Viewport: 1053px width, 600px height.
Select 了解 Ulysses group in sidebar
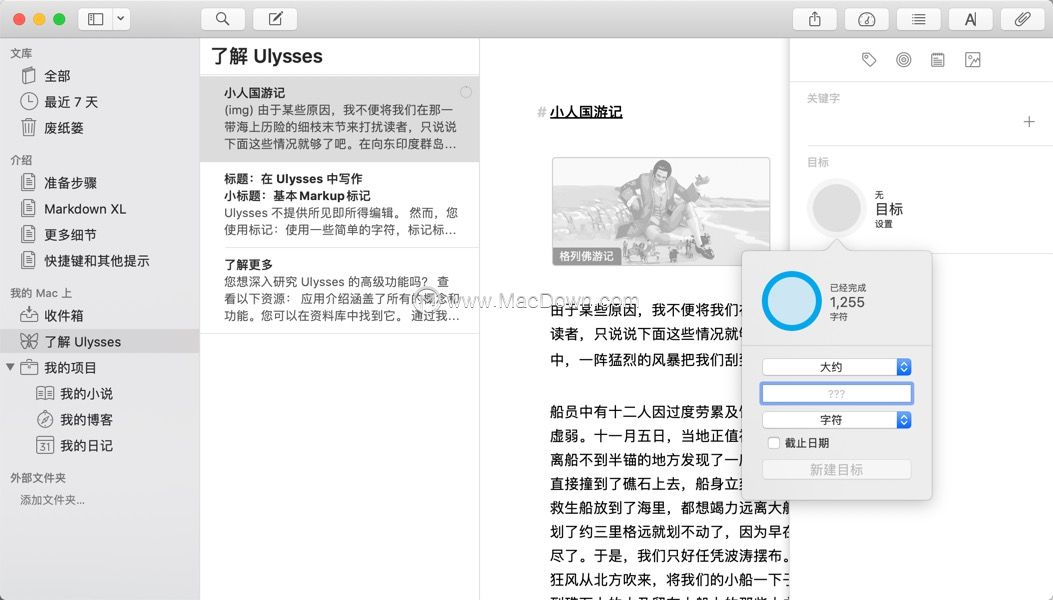pyautogui.click(x=99, y=341)
